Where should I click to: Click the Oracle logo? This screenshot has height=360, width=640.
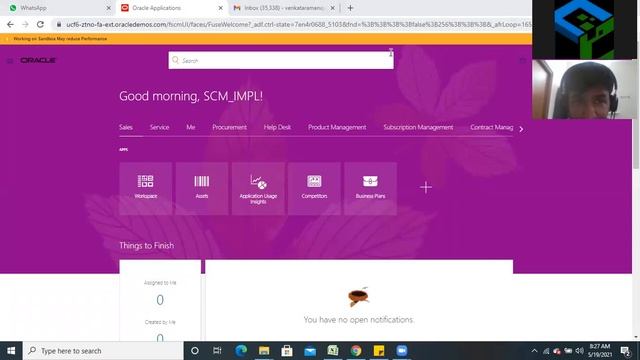click(x=38, y=60)
